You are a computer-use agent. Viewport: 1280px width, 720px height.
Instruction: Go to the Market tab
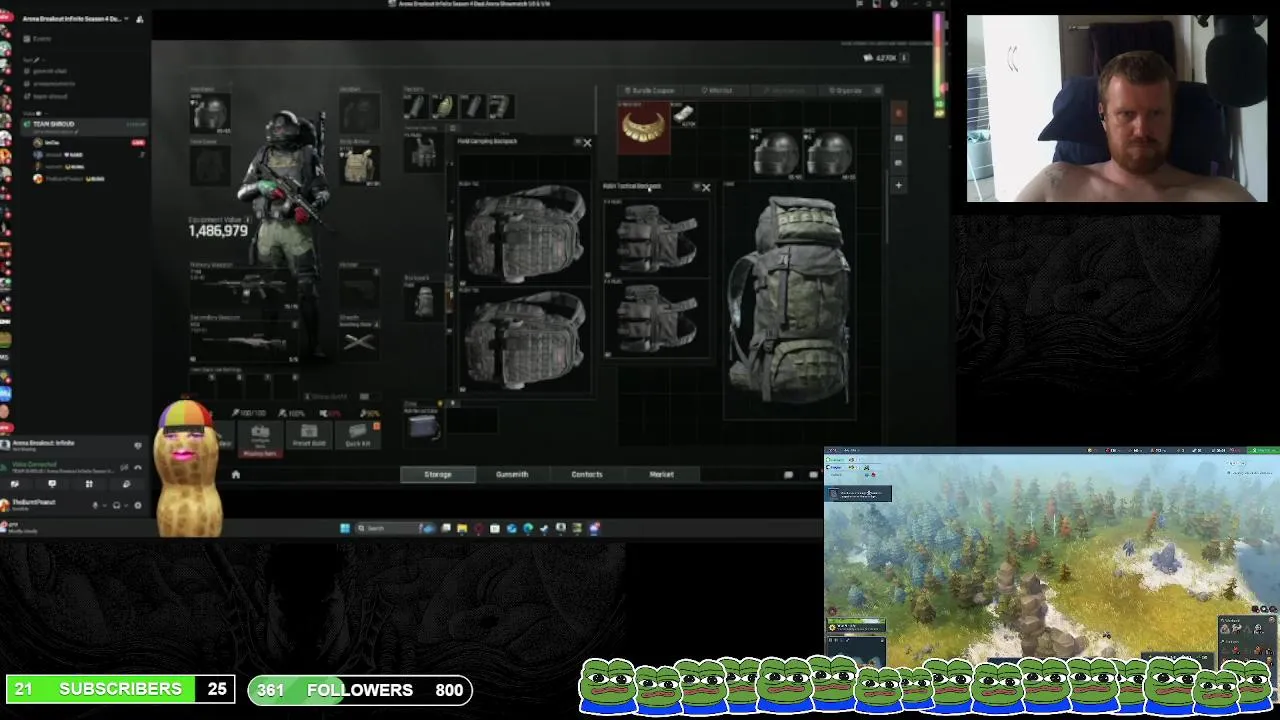661,474
